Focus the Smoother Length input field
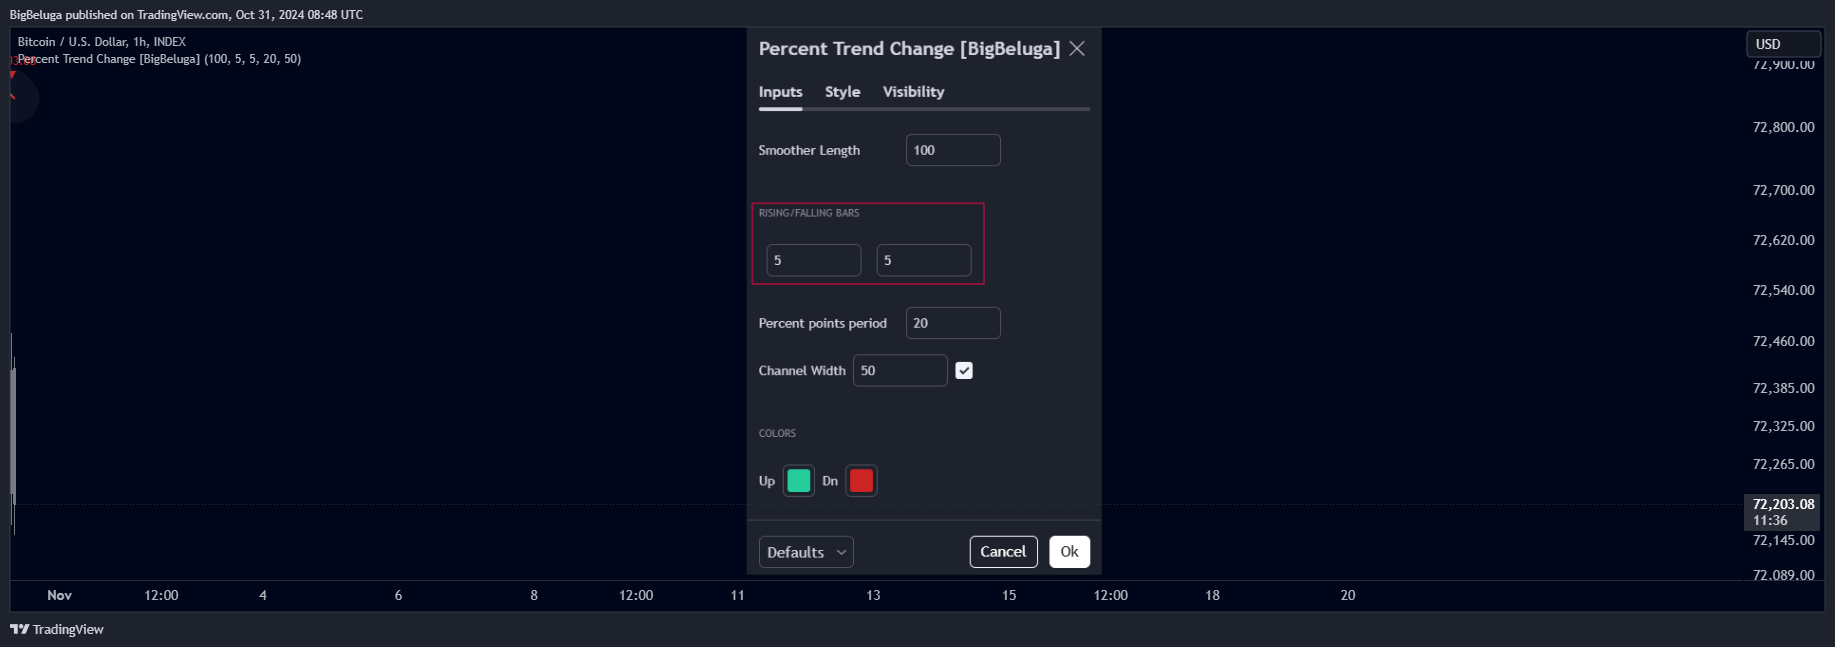Screen dimensions: 1835x647 (953, 150)
